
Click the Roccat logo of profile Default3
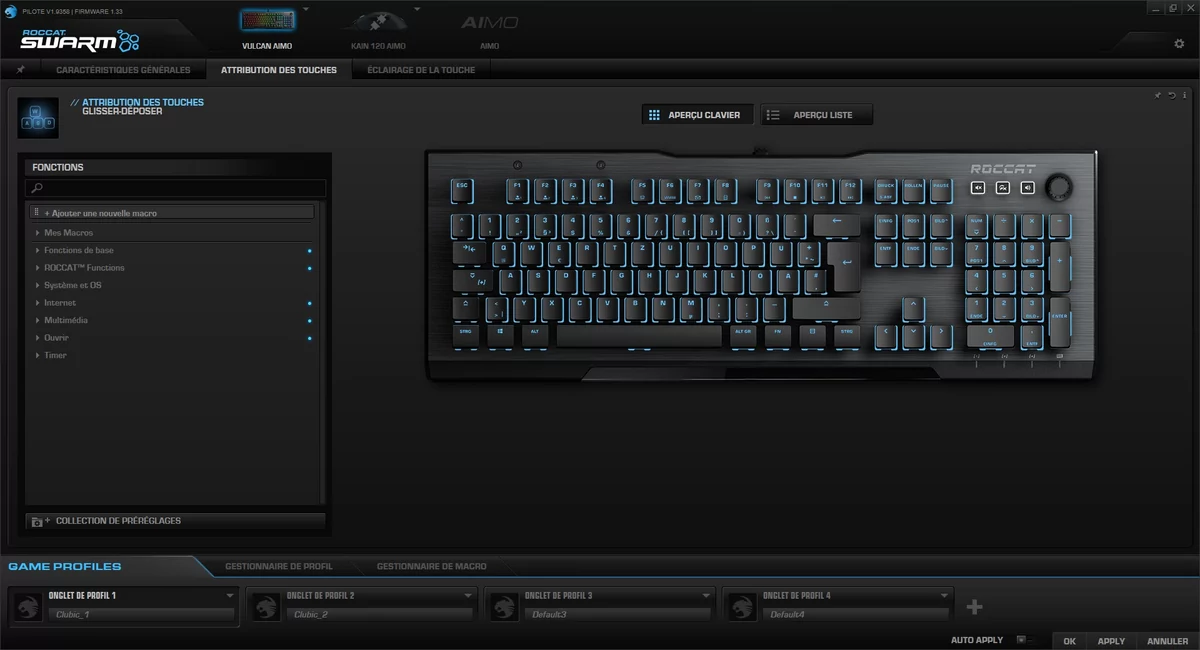tap(503, 606)
